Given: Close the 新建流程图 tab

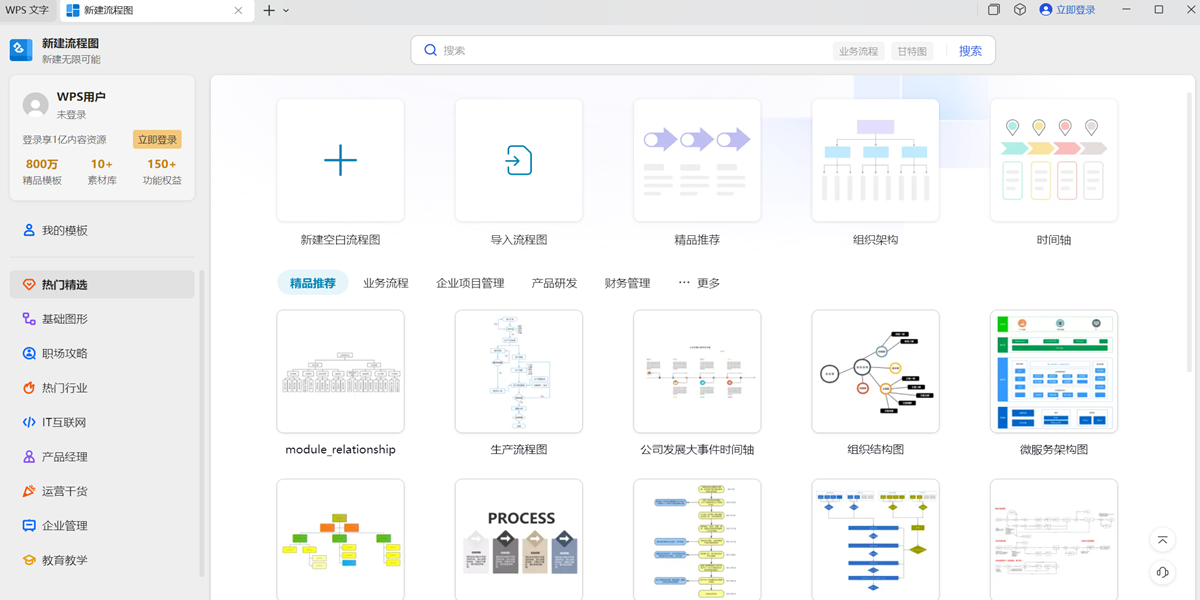Looking at the screenshot, I should tap(238, 10).
